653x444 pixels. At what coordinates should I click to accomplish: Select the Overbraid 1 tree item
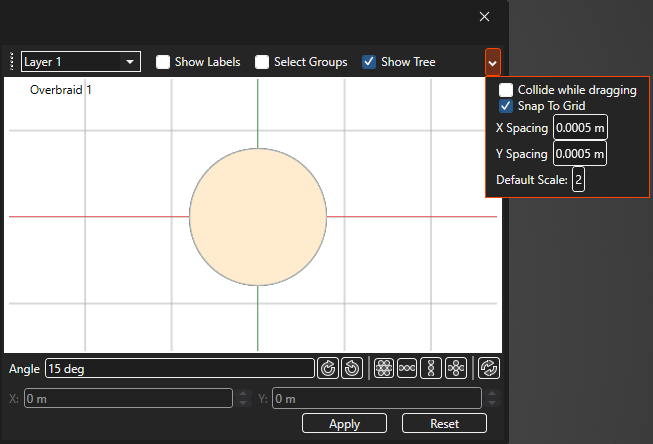coord(61,90)
